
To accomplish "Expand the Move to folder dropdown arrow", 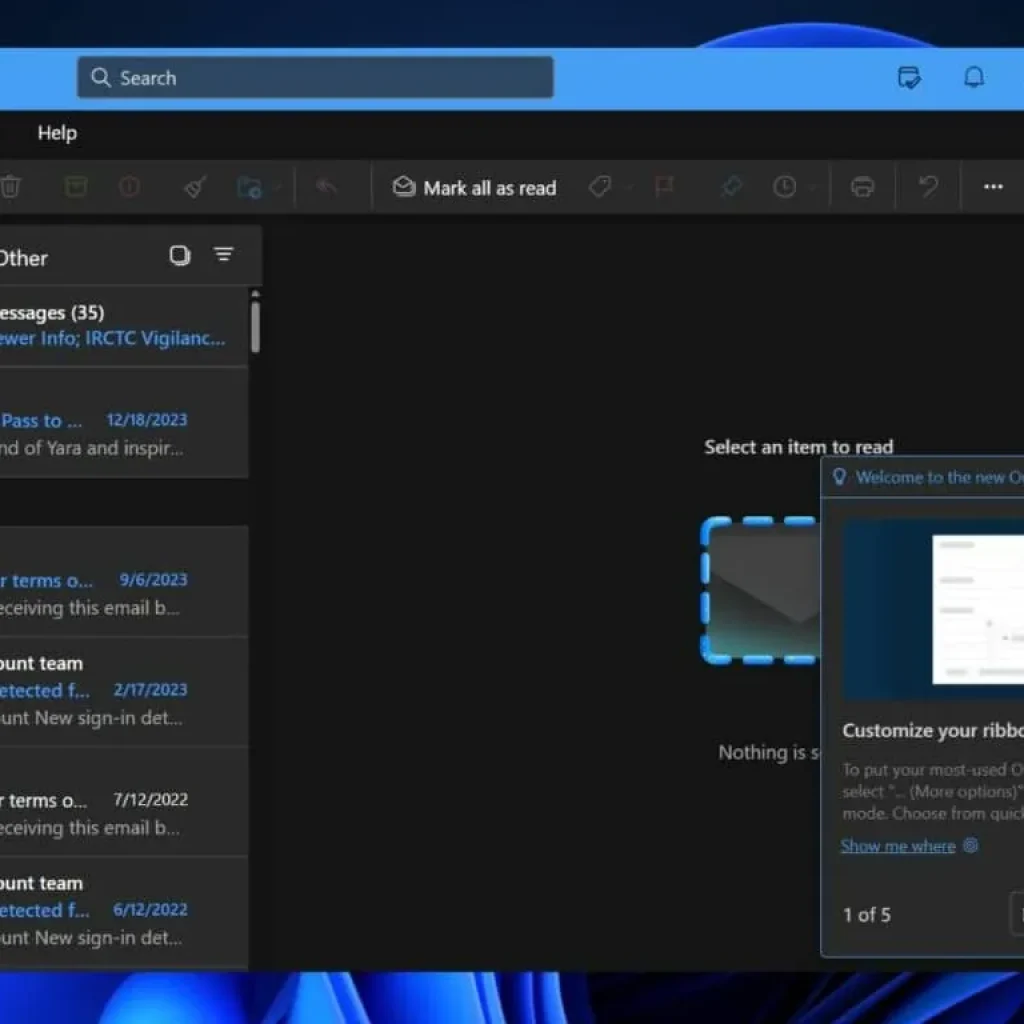I will click(x=277, y=188).
